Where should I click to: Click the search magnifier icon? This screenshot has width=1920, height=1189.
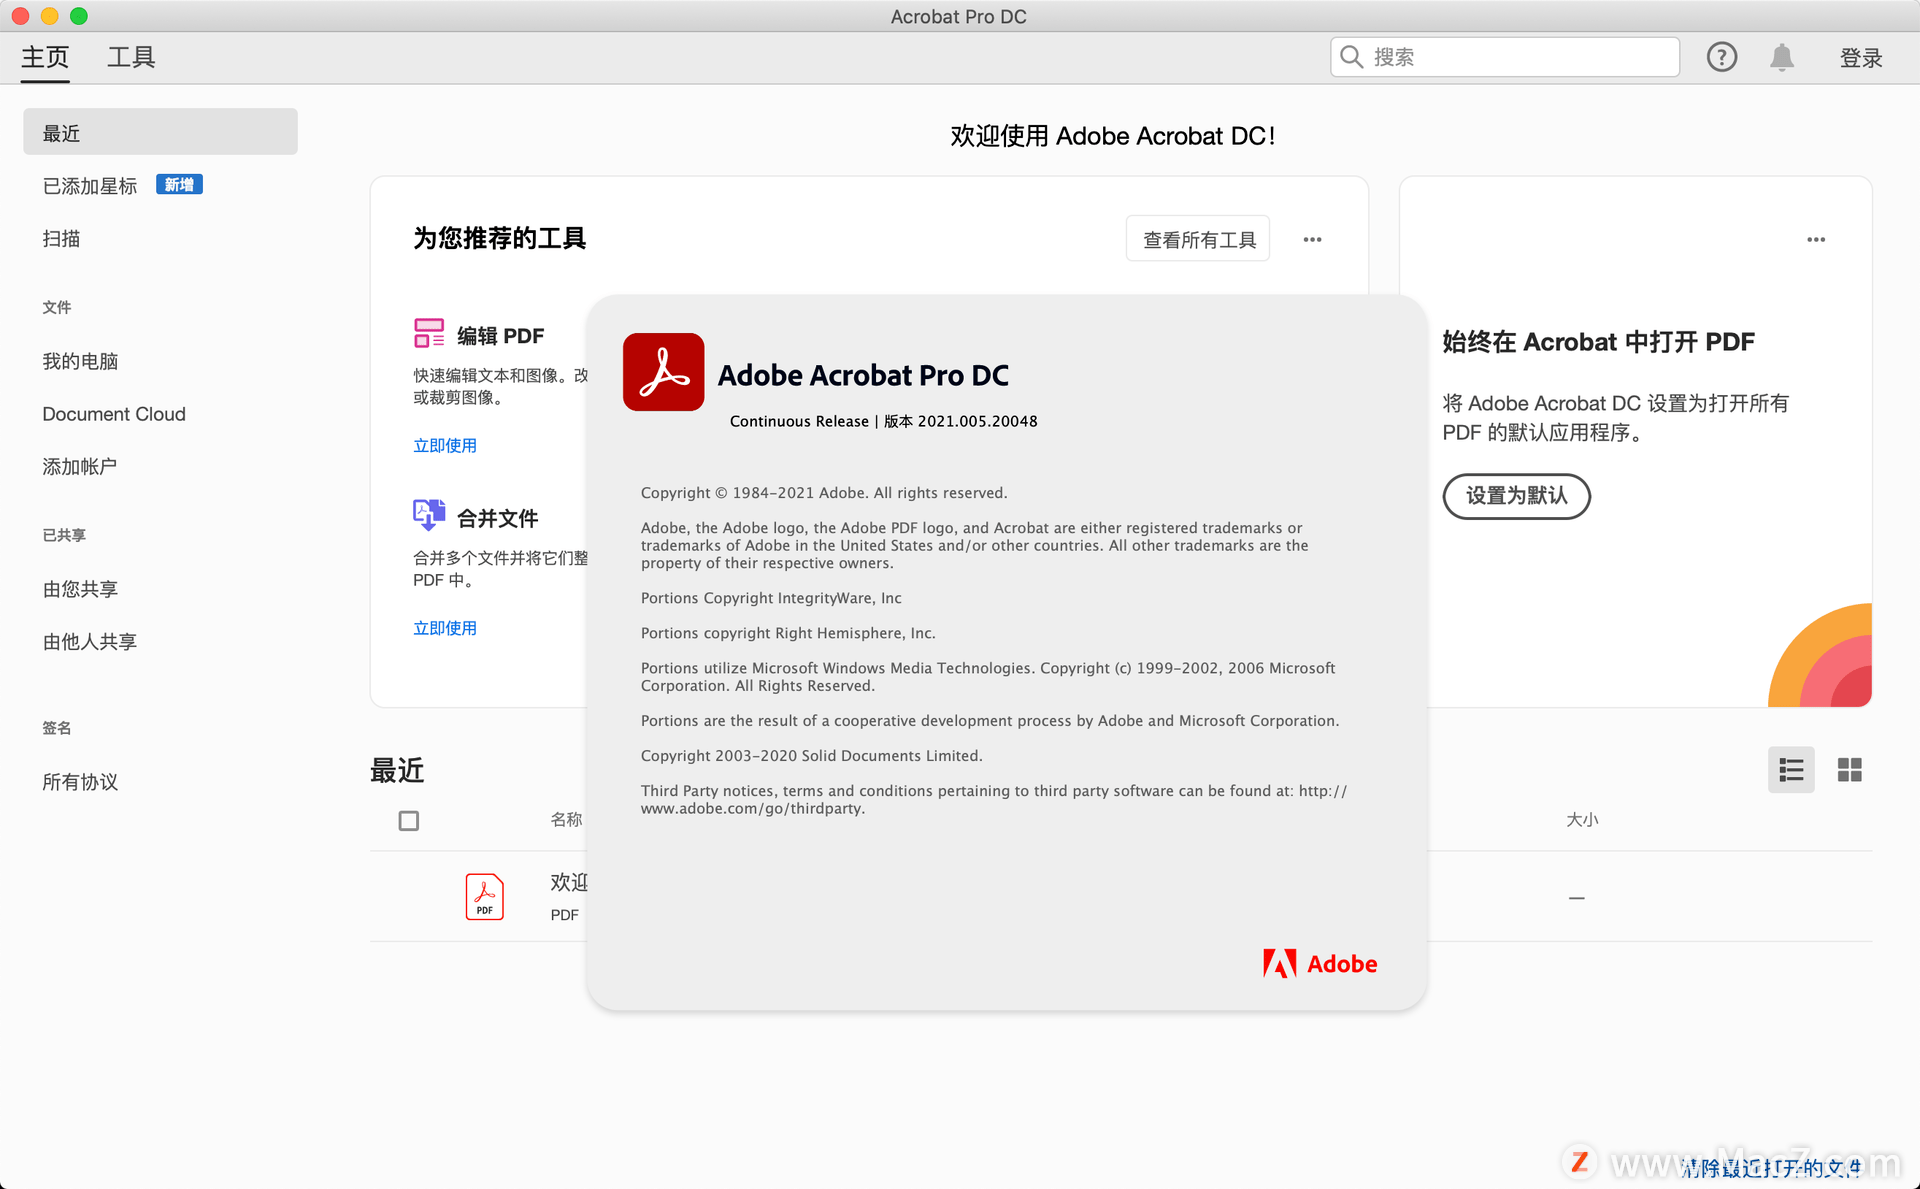pos(1351,57)
